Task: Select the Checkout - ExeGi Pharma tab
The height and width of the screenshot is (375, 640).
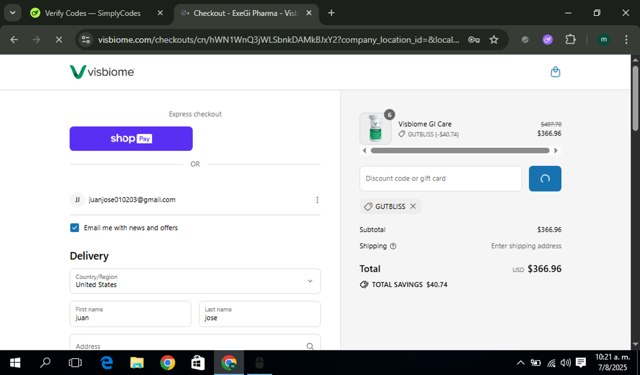Action: (x=245, y=13)
